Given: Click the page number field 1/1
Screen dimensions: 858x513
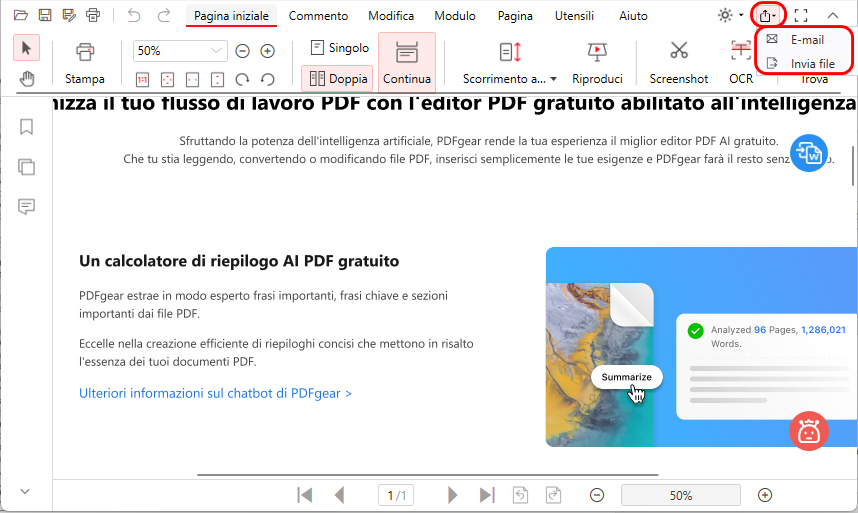Looking at the screenshot, I should click(396, 495).
